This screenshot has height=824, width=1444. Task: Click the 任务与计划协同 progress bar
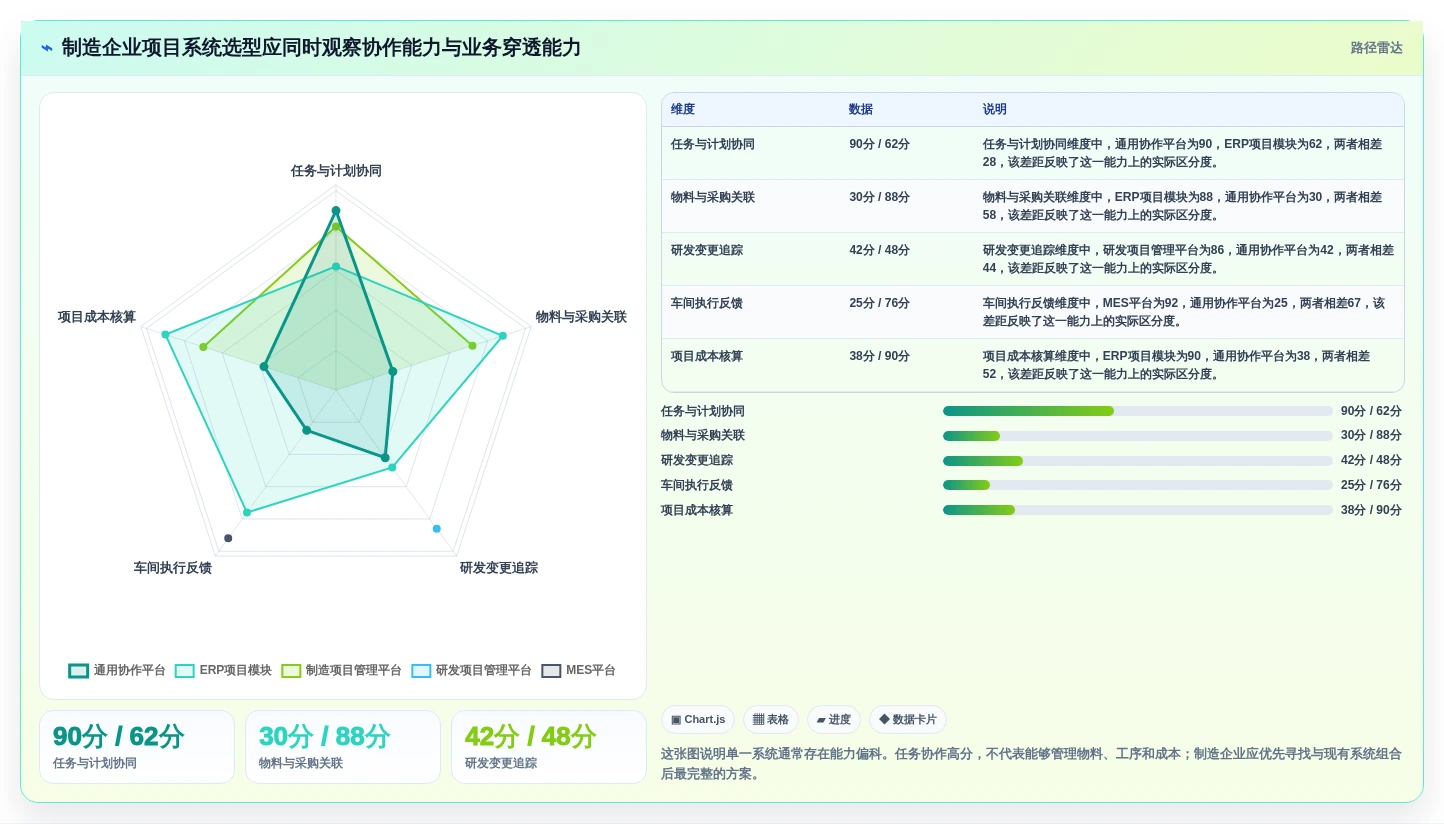(1138, 411)
